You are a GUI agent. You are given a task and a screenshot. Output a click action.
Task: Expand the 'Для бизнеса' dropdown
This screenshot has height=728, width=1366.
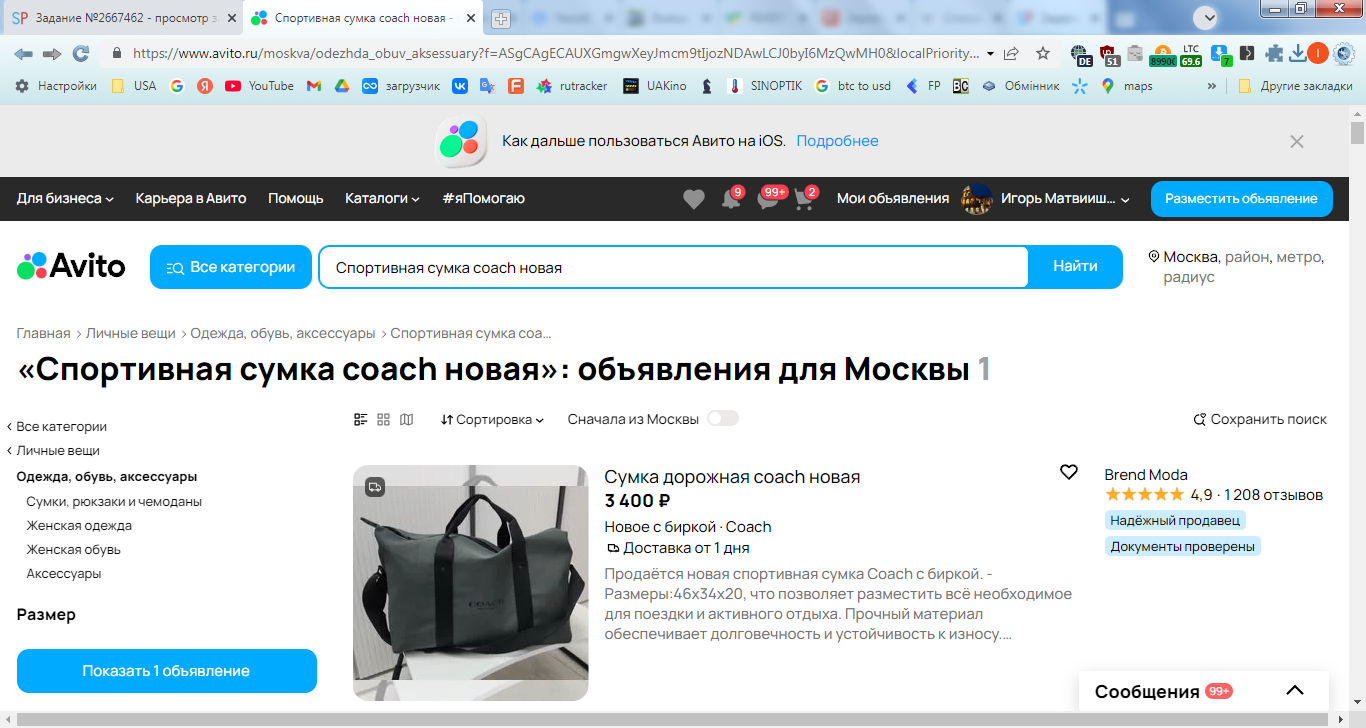tap(65, 199)
